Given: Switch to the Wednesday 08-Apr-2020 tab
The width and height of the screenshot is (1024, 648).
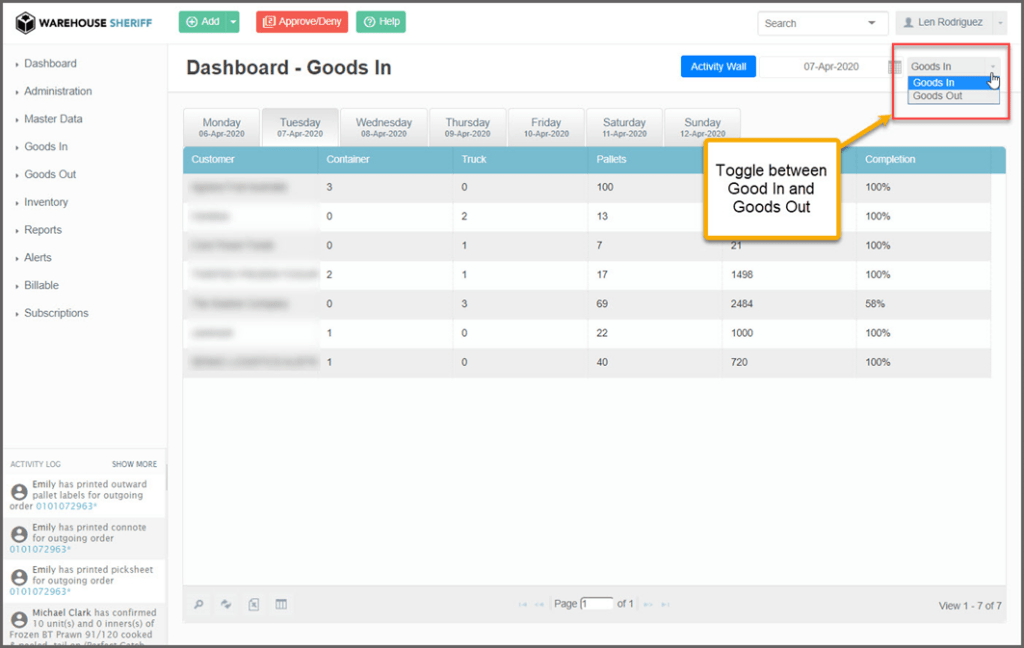Looking at the screenshot, I should pos(384,127).
